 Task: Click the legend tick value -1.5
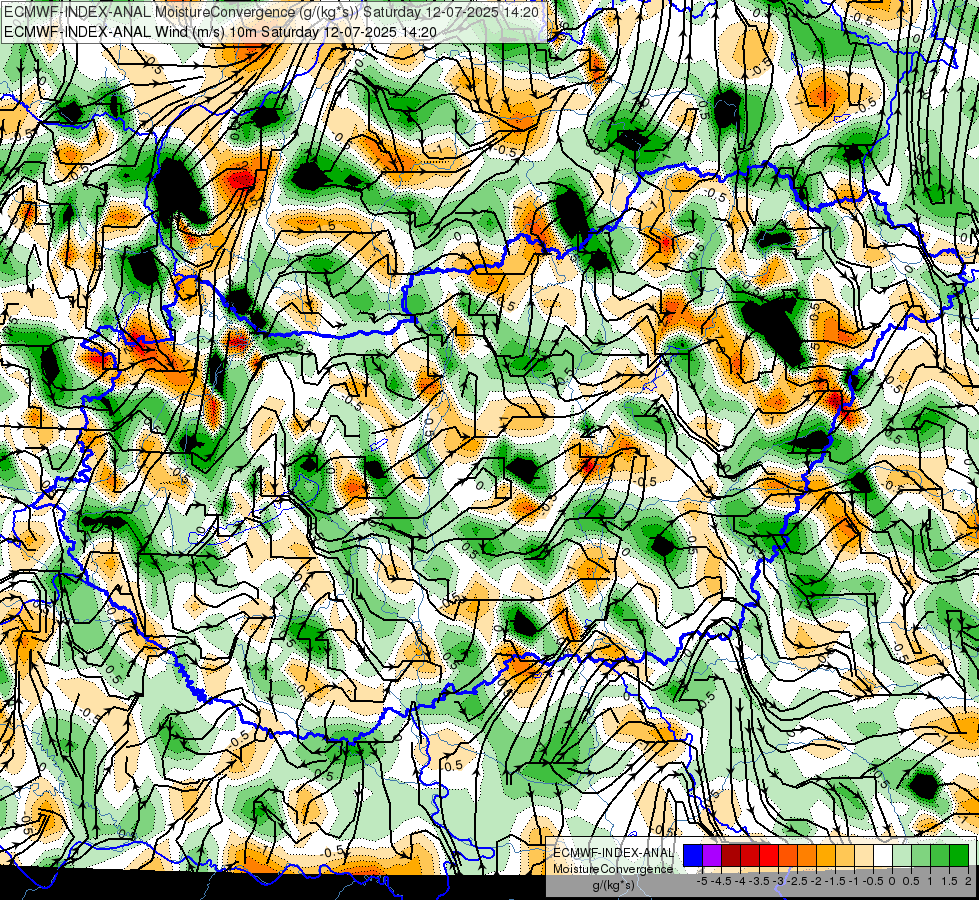(x=835, y=881)
